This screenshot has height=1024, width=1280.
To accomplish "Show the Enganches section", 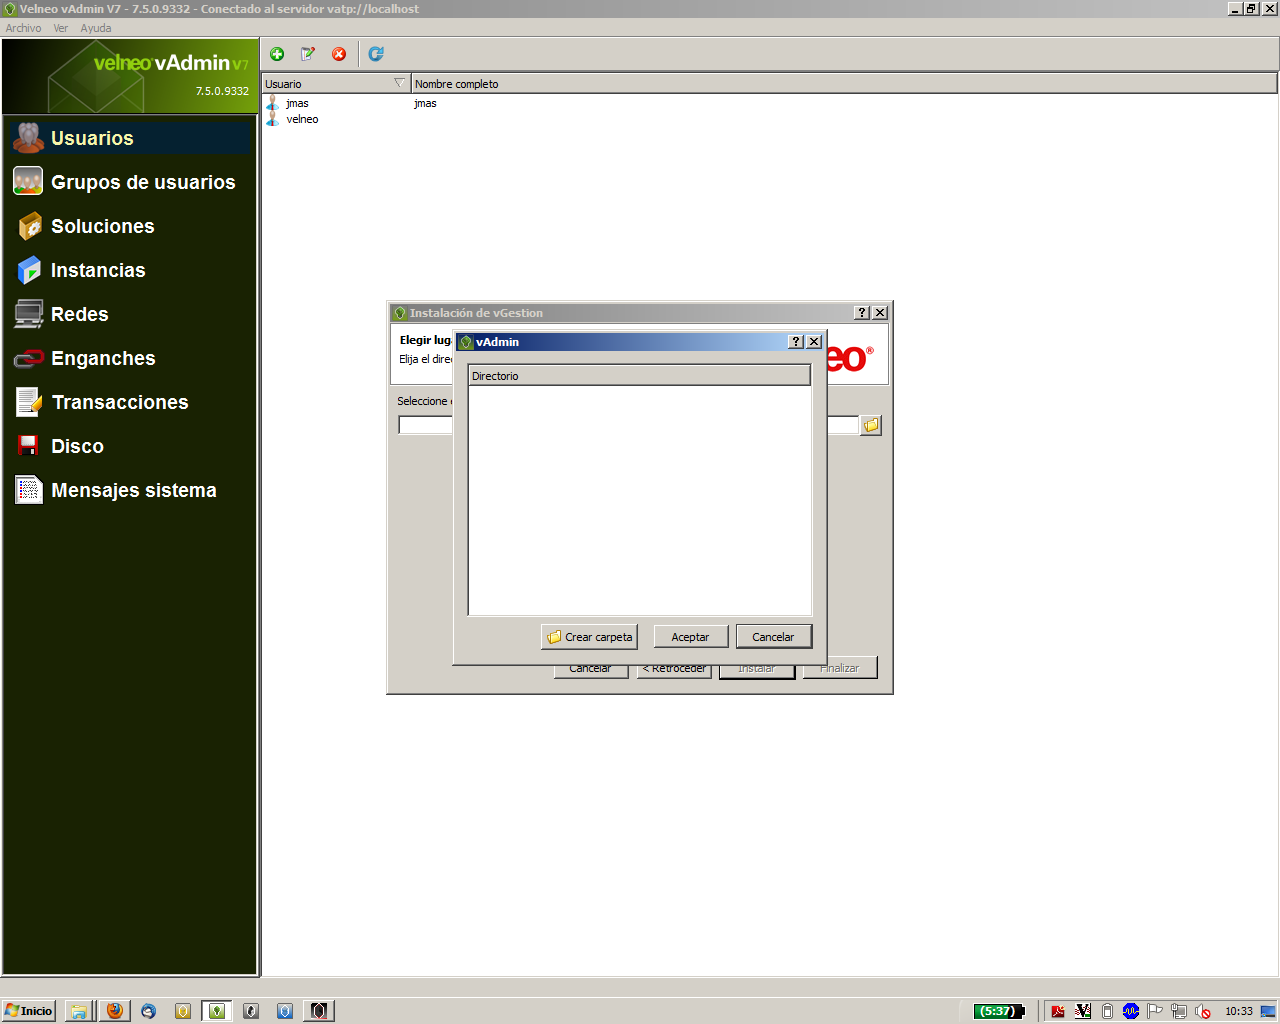I will [x=130, y=358].
